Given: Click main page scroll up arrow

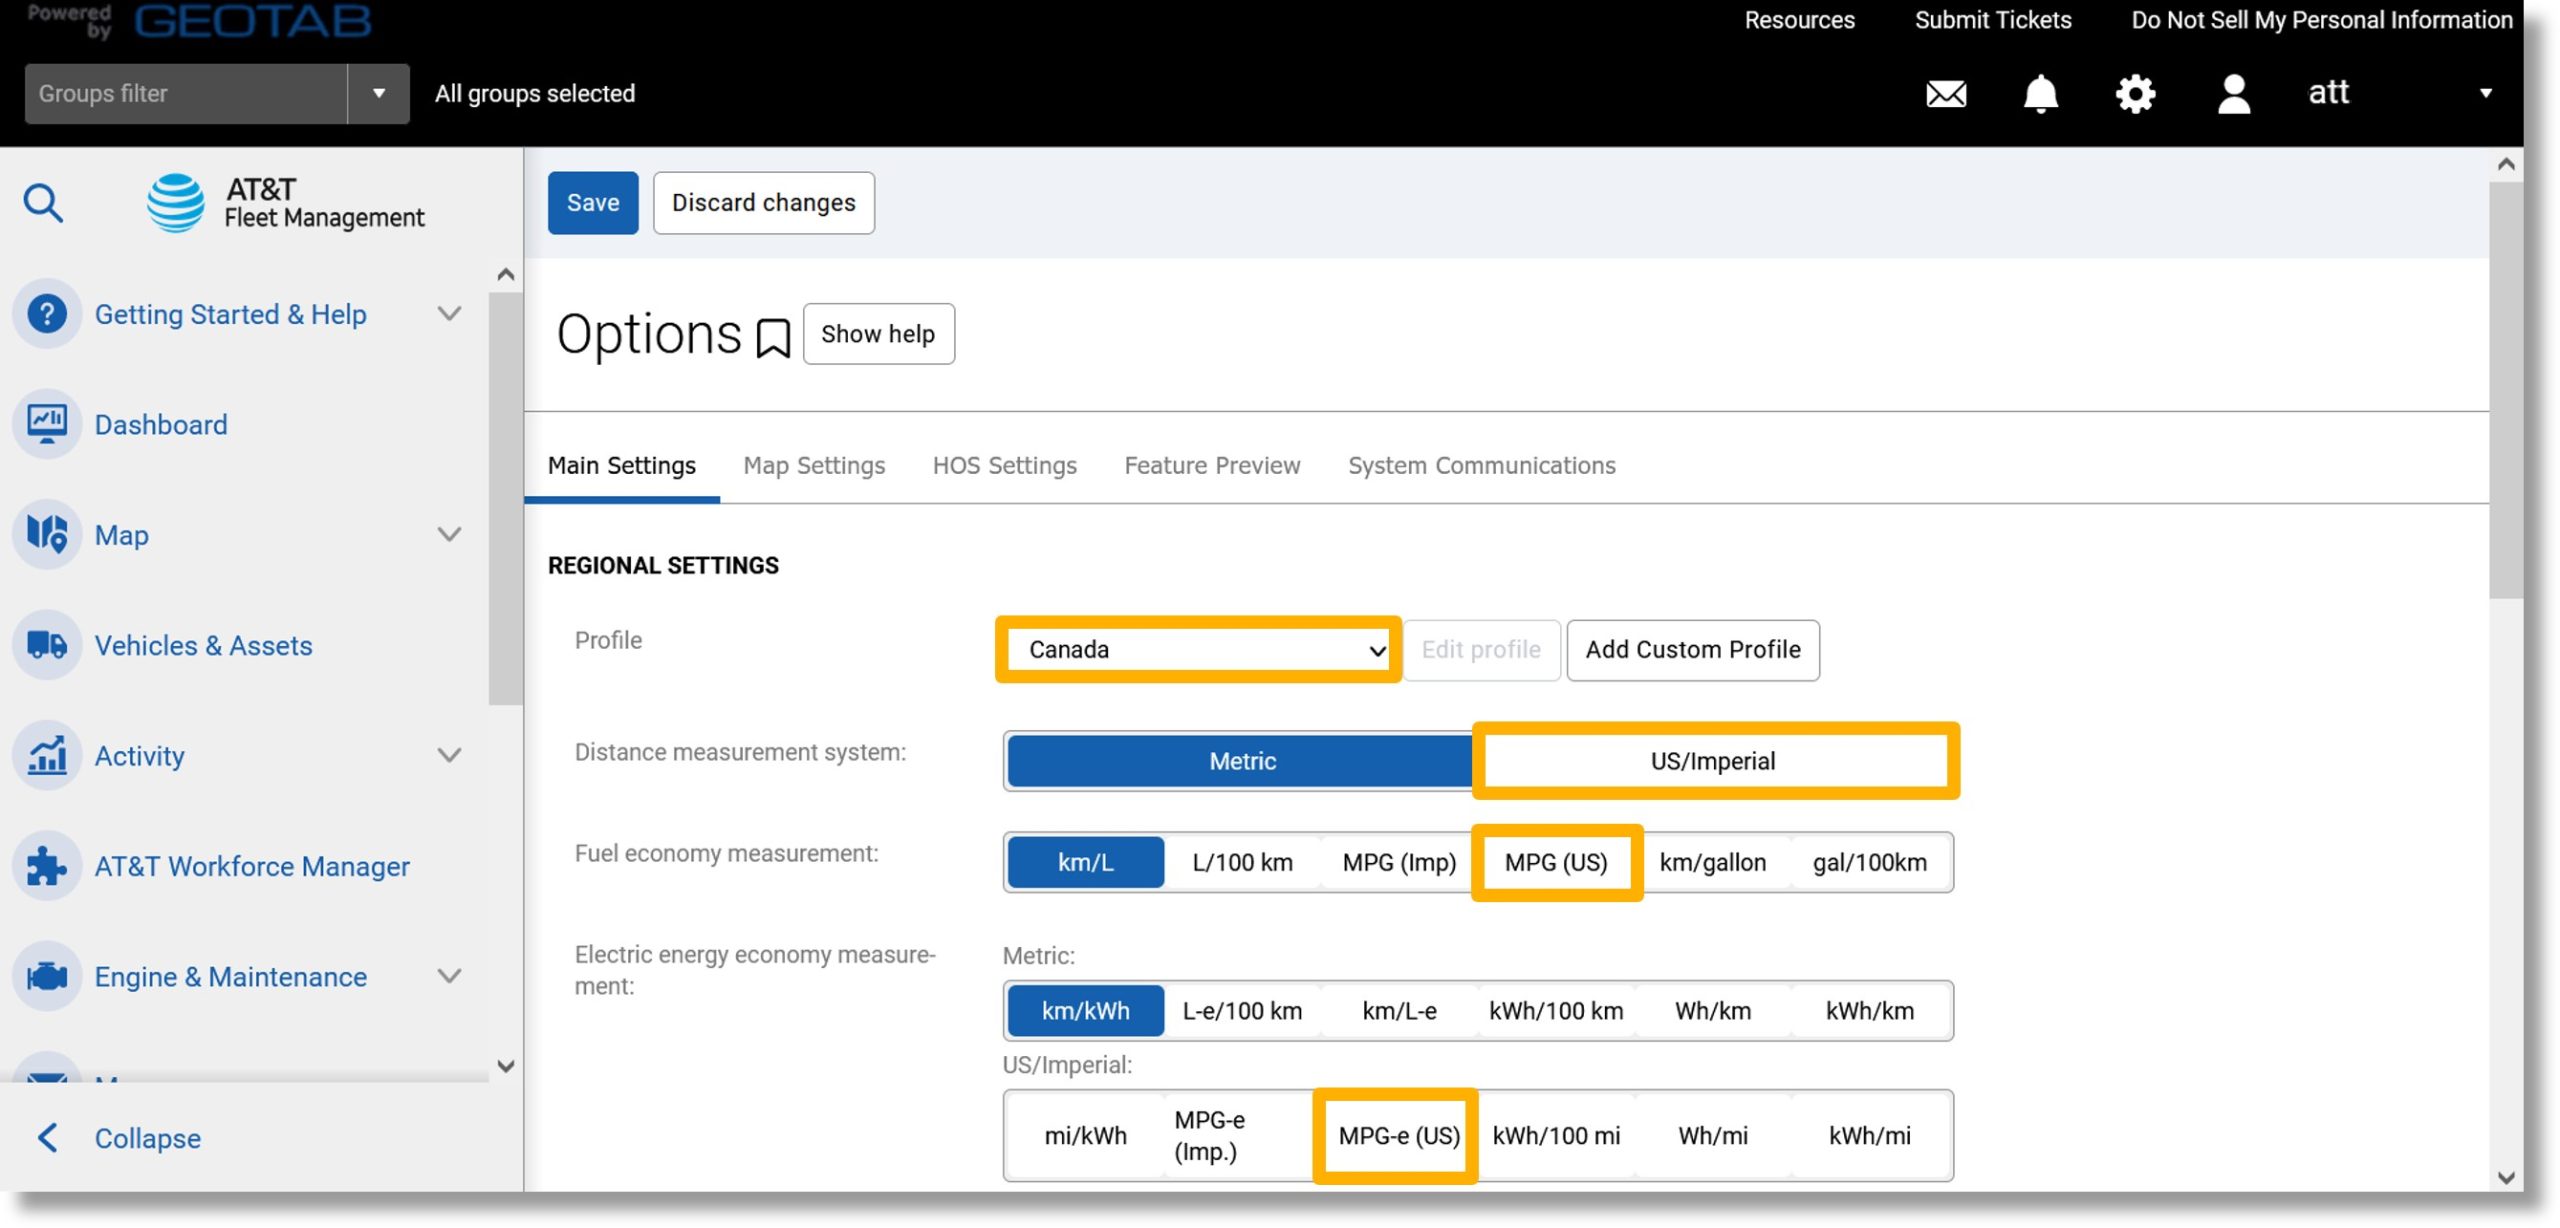Looking at the screenshot, I should point(2505,165).
